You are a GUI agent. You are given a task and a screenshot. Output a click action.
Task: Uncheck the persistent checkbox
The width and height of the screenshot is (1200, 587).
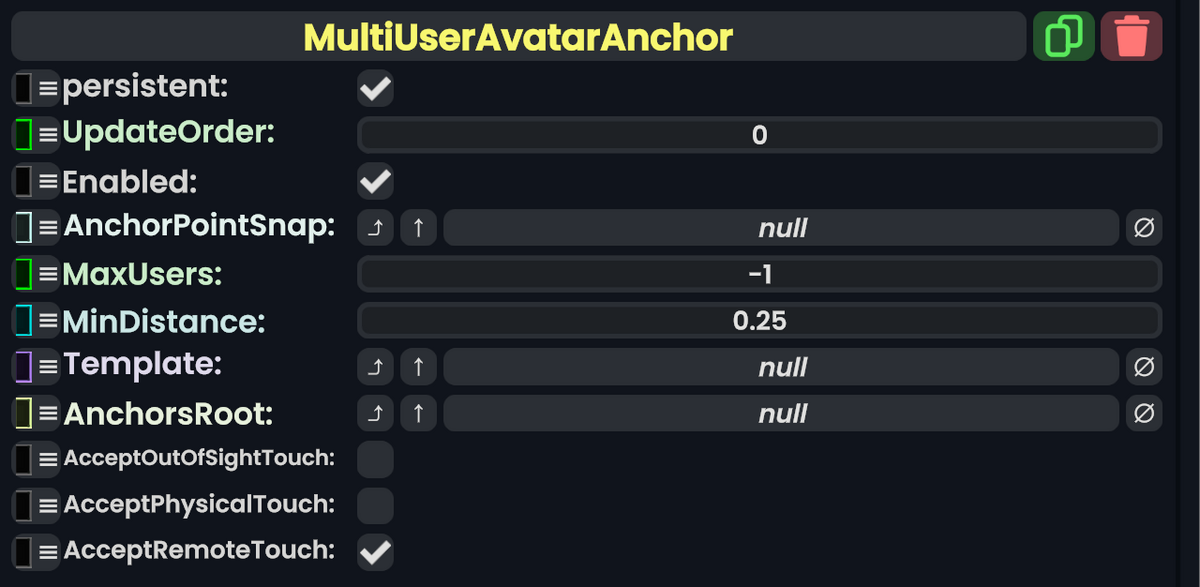(375, 88)
